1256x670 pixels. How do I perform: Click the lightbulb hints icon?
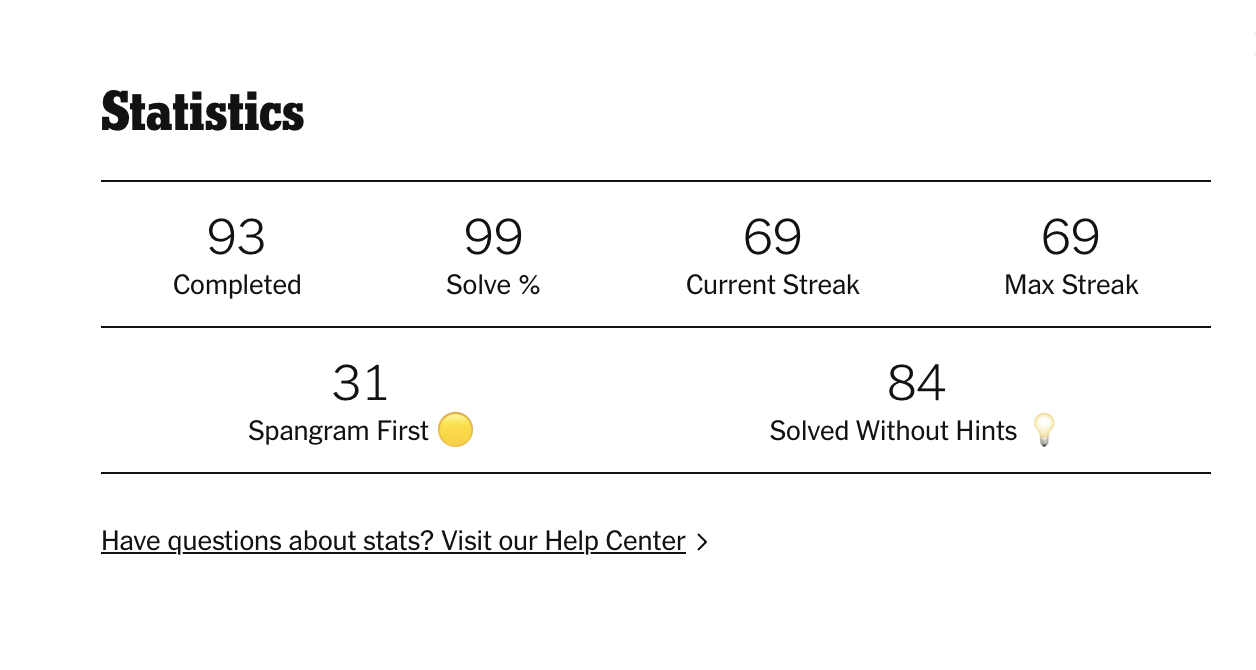click(1044, 430)
